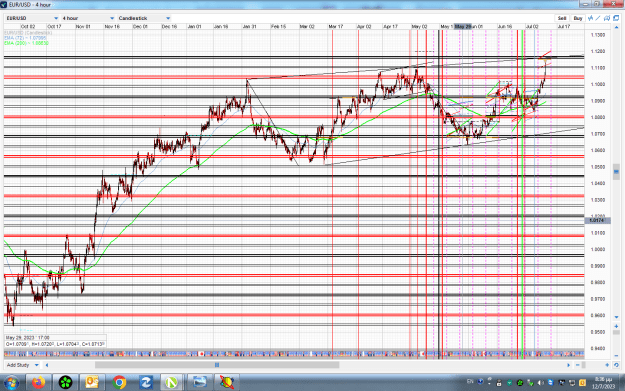Click network tray icon
The image size is (625, 391).
(572, 383)
